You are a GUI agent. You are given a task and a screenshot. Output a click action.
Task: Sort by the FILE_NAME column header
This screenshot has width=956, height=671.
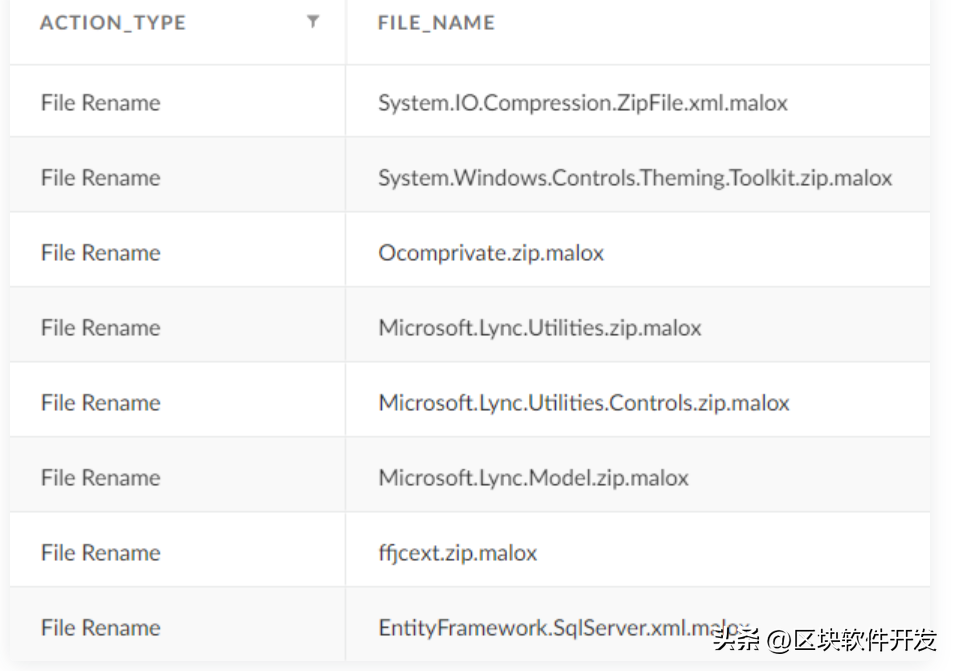pos(436,23)
